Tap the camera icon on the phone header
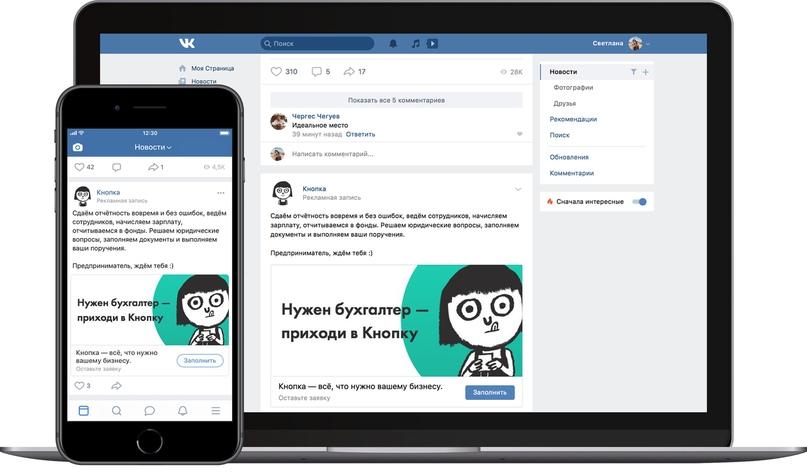Viewport: 807px width, 473px height. coord(78,147)
